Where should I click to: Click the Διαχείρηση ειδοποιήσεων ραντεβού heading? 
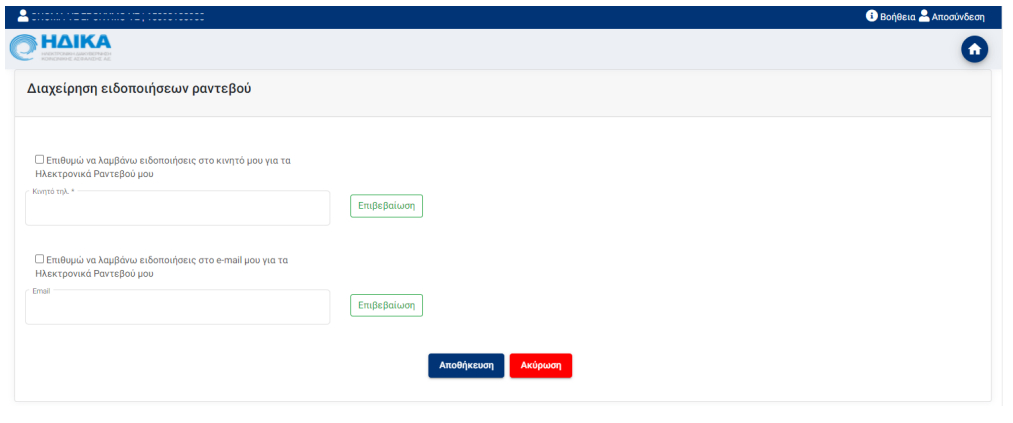[139, 89]
